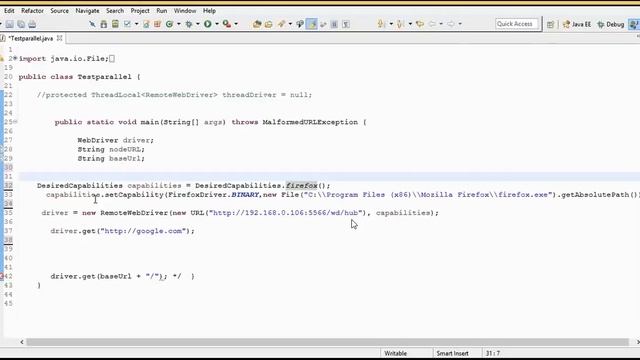Click Writable in the status bar
The height and width of the screenshot is (360, 640).
tap(396, 353)
